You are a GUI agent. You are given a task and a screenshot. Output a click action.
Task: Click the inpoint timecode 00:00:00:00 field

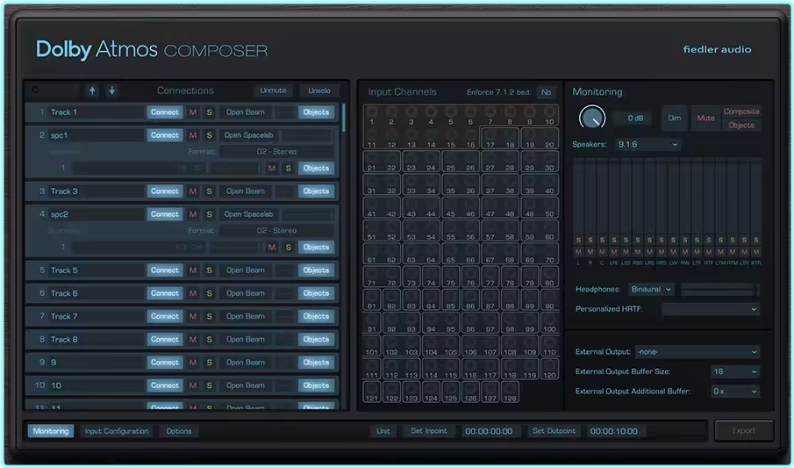coord(489,431)
